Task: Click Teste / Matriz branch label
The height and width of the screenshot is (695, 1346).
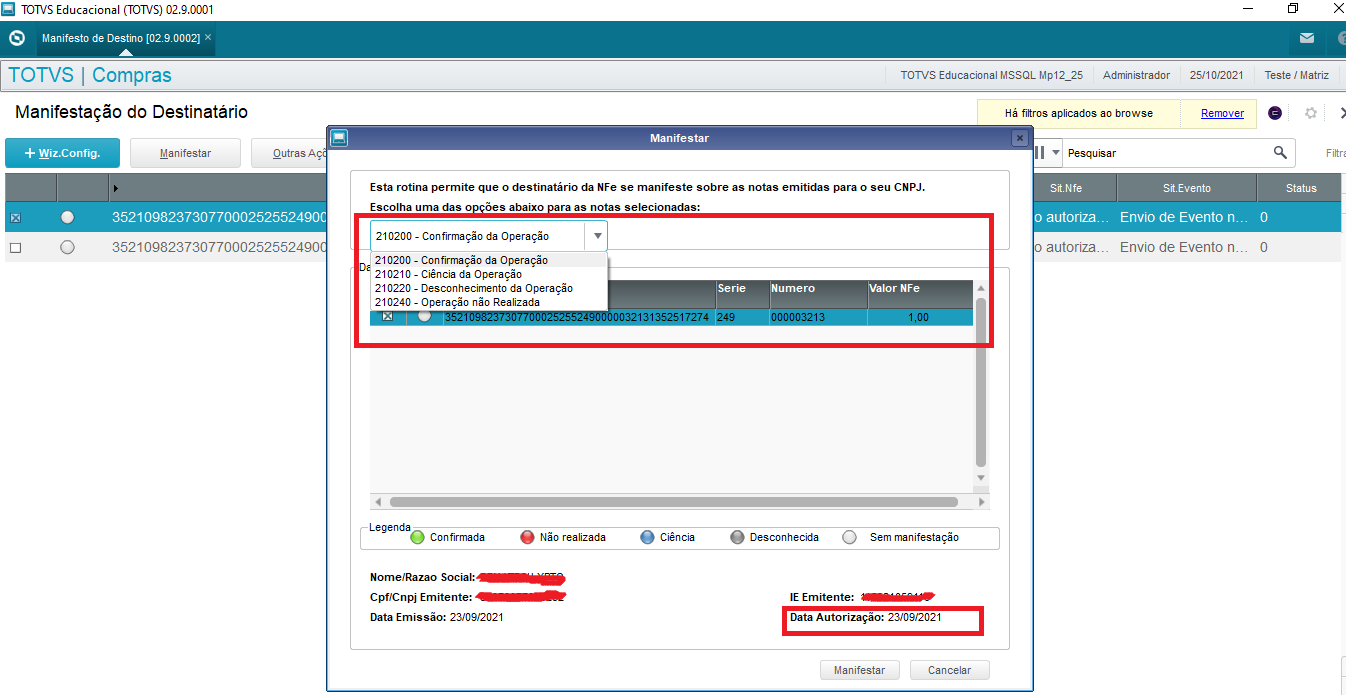Action: tap(1296, 75)
